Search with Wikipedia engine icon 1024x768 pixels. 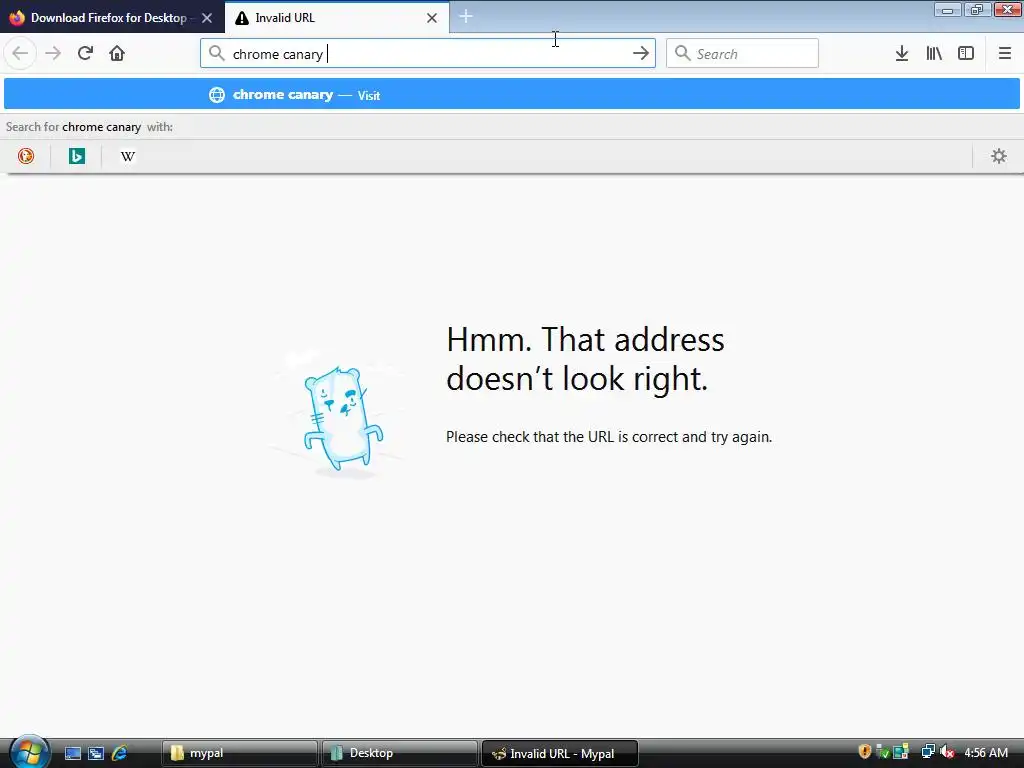(x=128, y=156)
